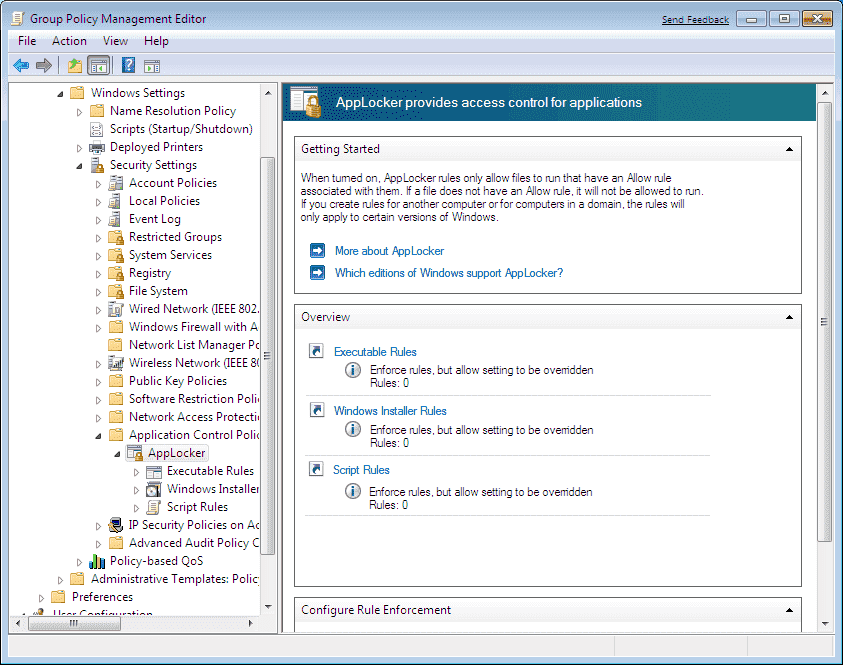Open the Action menu
The image size is (843, 665).
click(69, 41)
